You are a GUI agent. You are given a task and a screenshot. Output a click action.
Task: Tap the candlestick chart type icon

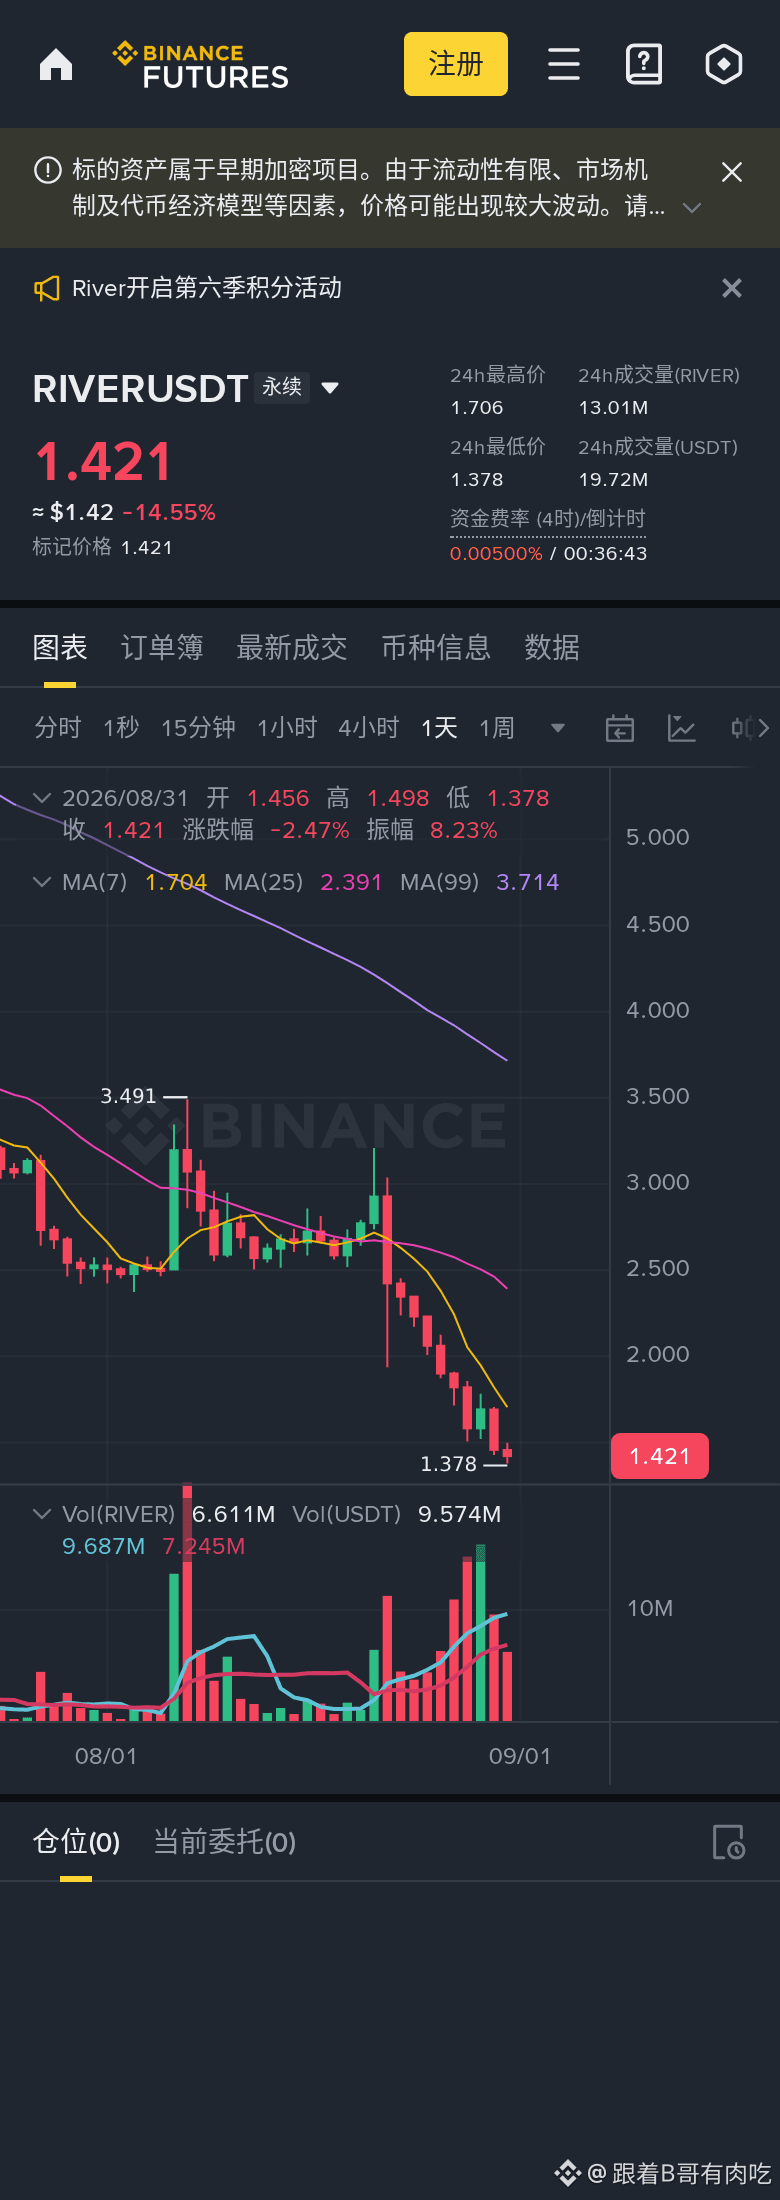pyautogui.click(x=741, y=728)
